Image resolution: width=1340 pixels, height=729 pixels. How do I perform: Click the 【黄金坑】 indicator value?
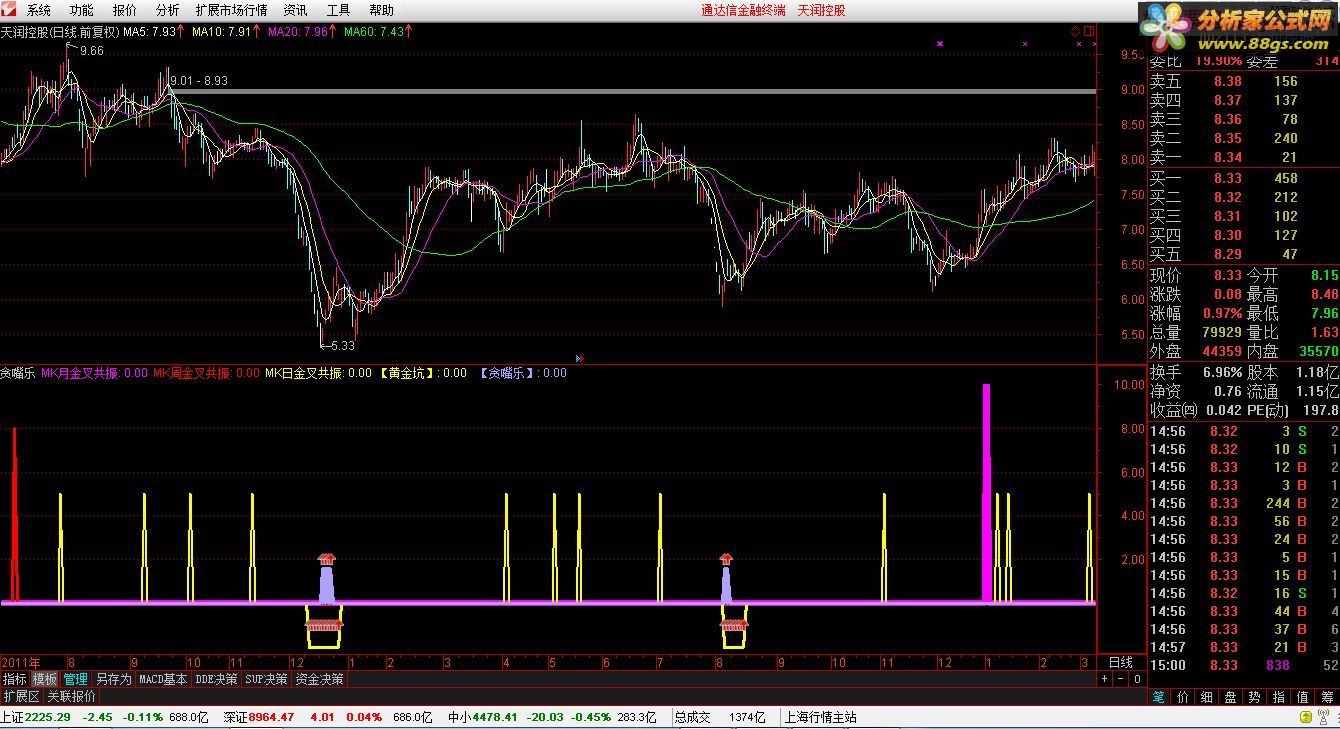422,373
